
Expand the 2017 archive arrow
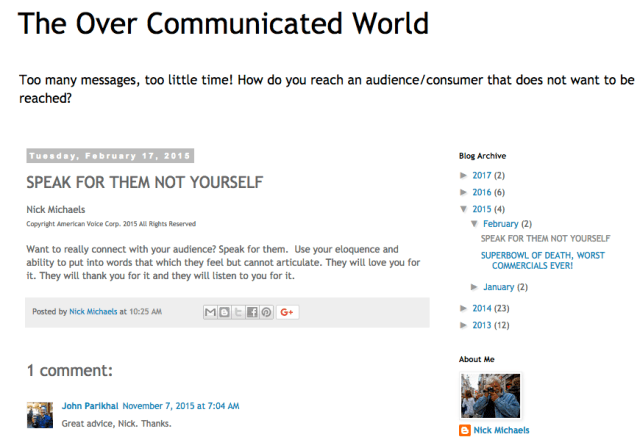click(463, 175)
